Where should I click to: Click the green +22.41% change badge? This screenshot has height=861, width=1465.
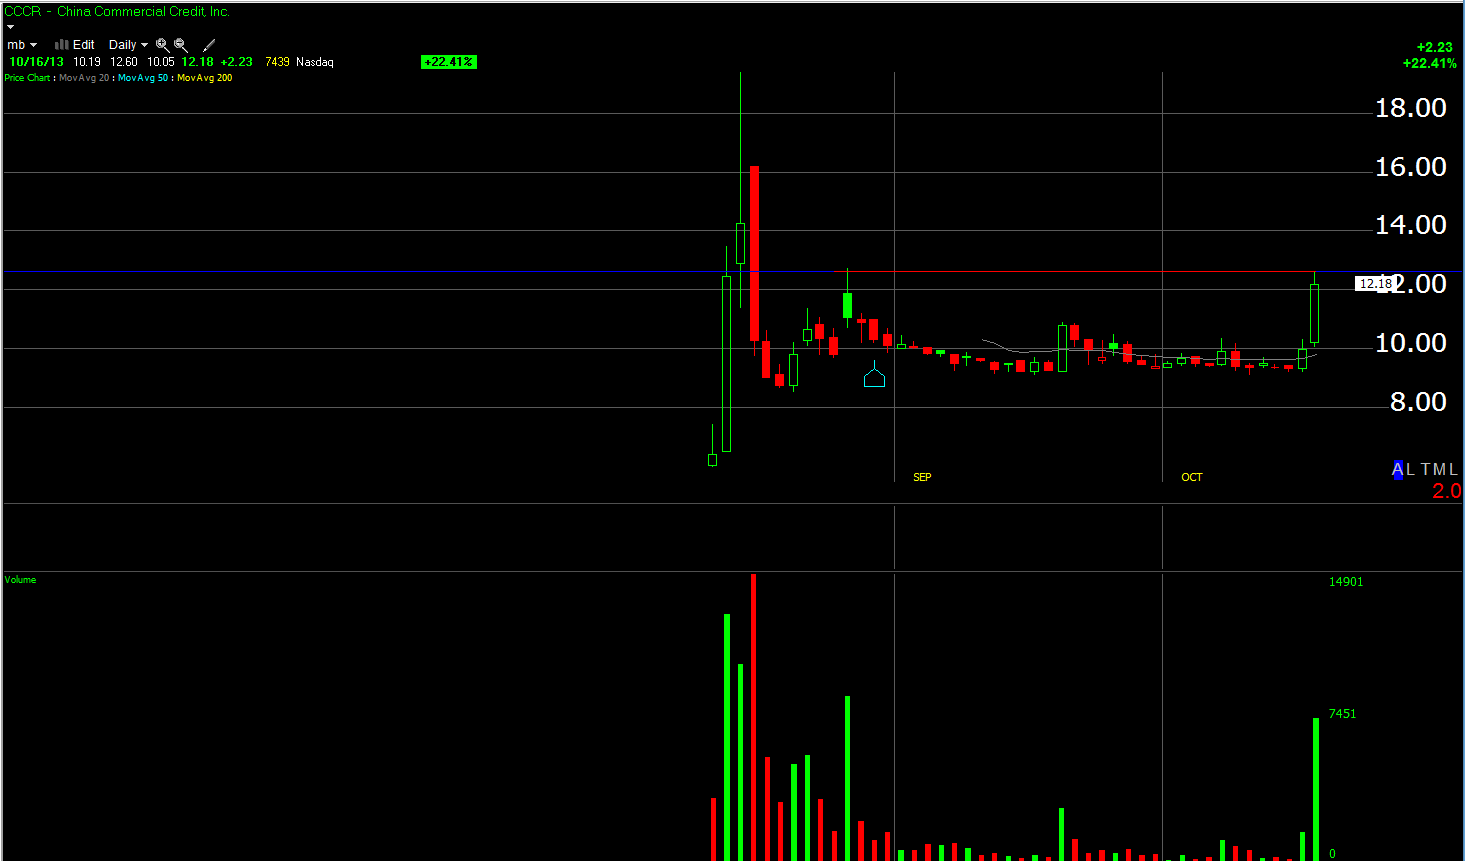point(449,62)
